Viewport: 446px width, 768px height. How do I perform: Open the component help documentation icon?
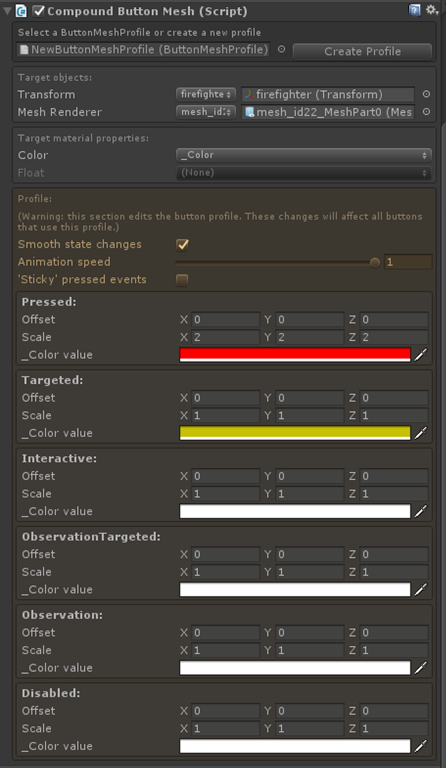[x=414, y=10]
